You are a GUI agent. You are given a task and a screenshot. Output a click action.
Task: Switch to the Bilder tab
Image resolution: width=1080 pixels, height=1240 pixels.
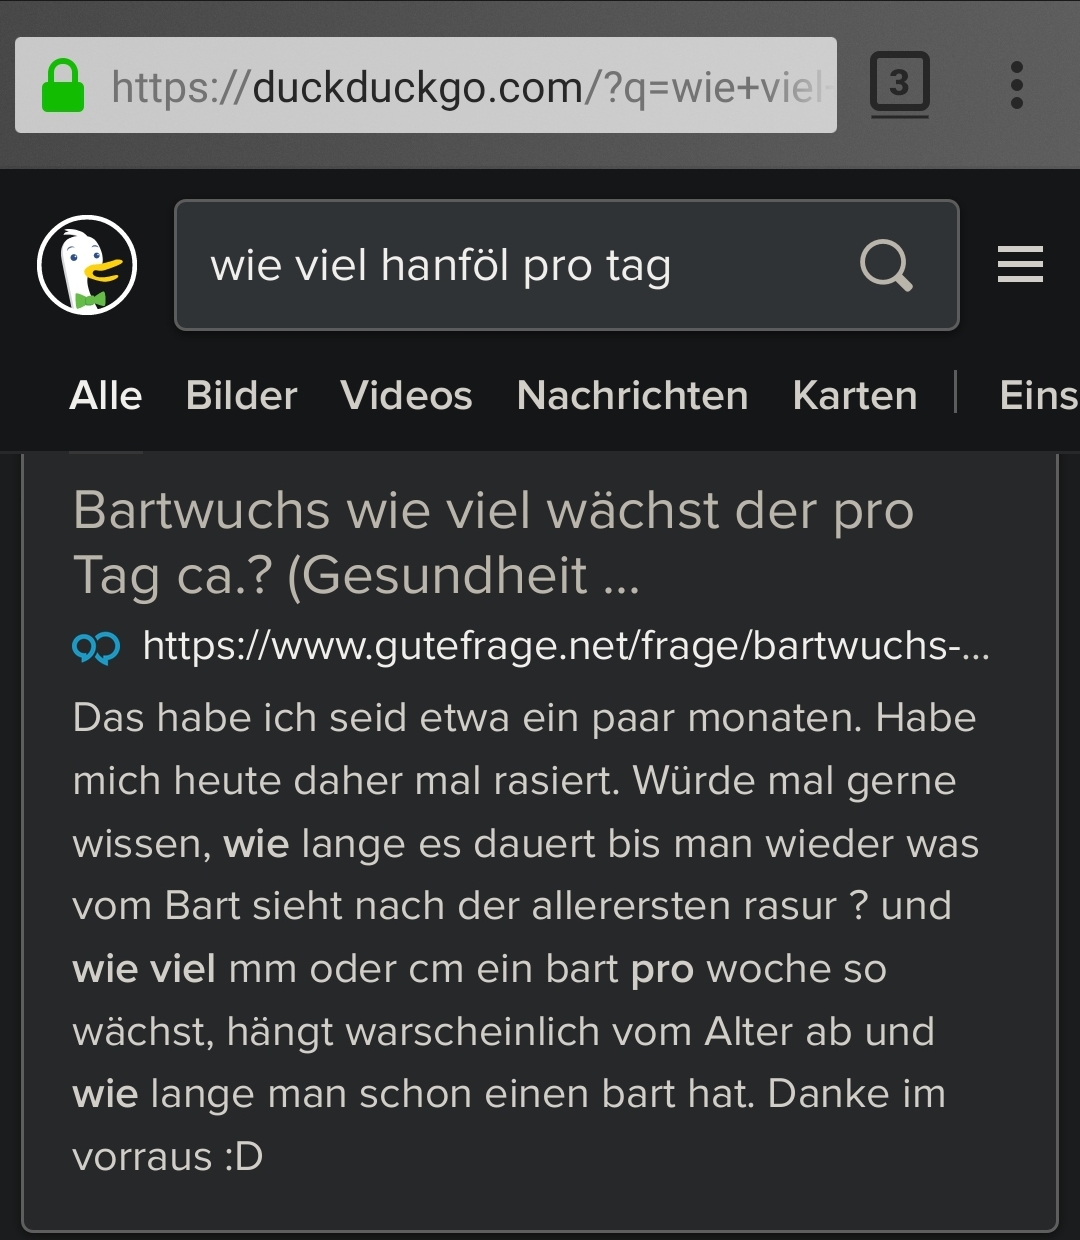[x=242, y=396]
